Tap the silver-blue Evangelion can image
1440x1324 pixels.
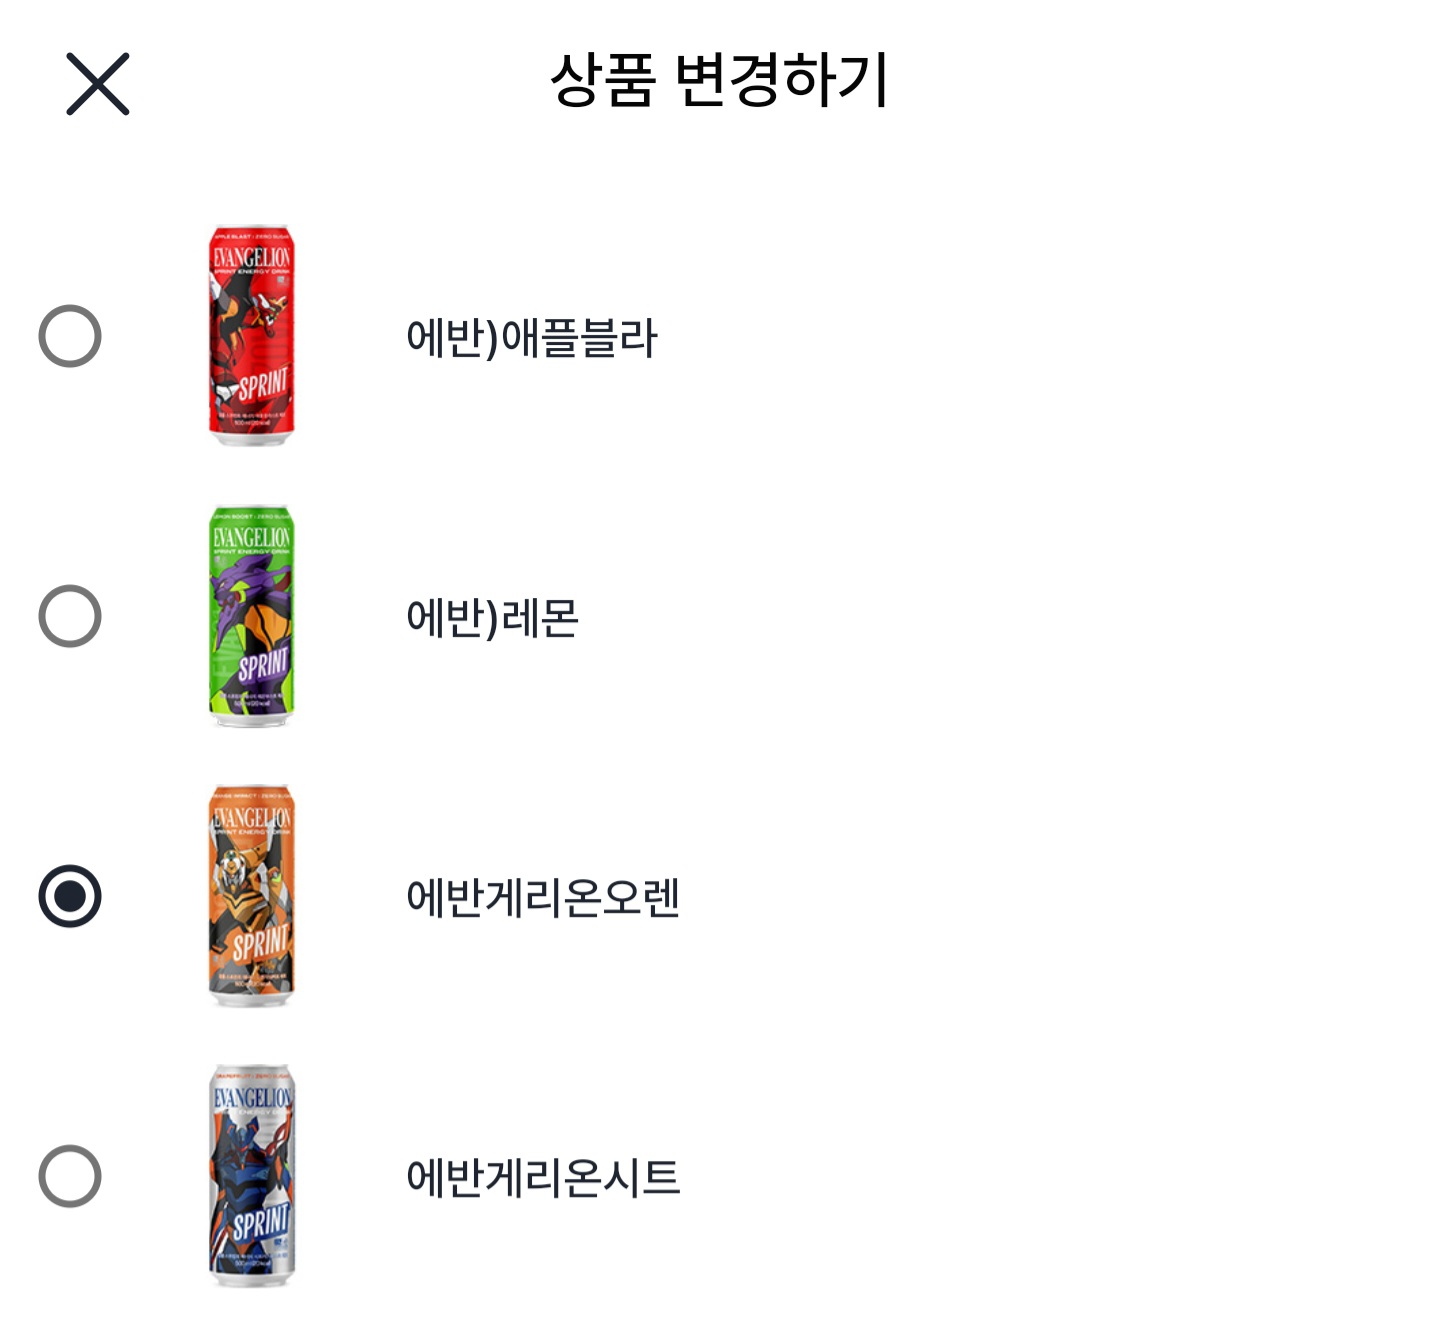point(252,1176)
